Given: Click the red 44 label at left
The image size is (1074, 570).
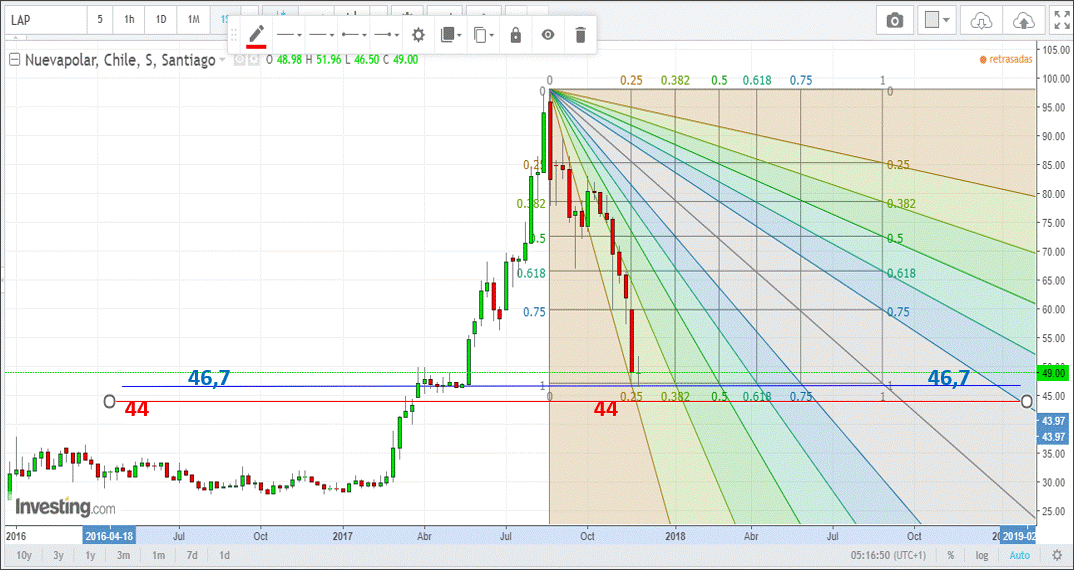Looking at the screenshot, I should point(137,410).
